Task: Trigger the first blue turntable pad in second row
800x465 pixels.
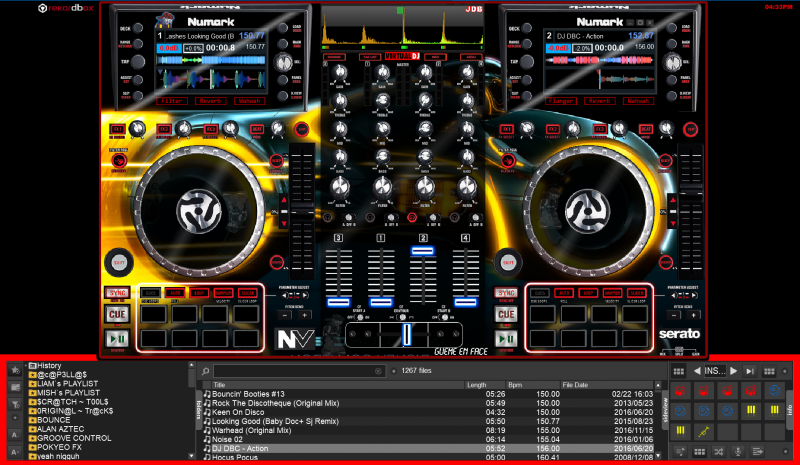Action: pyautogui.click(x=680, y=411)
